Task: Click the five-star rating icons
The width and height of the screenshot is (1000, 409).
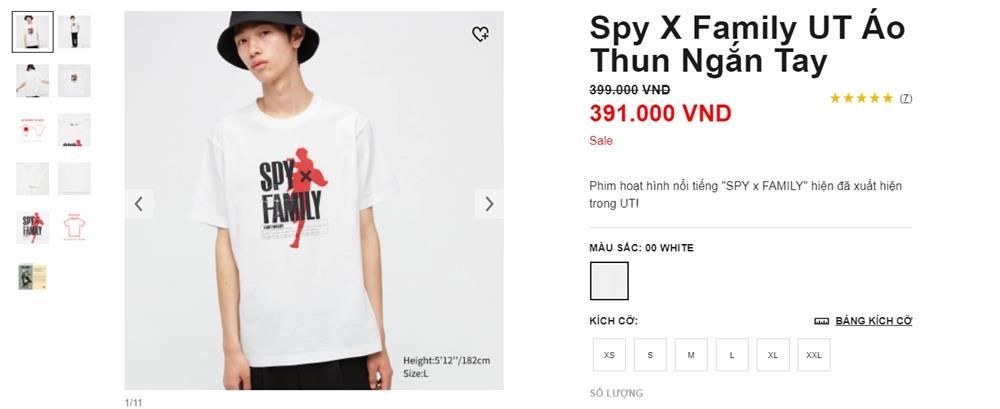Action: [861, 98]
